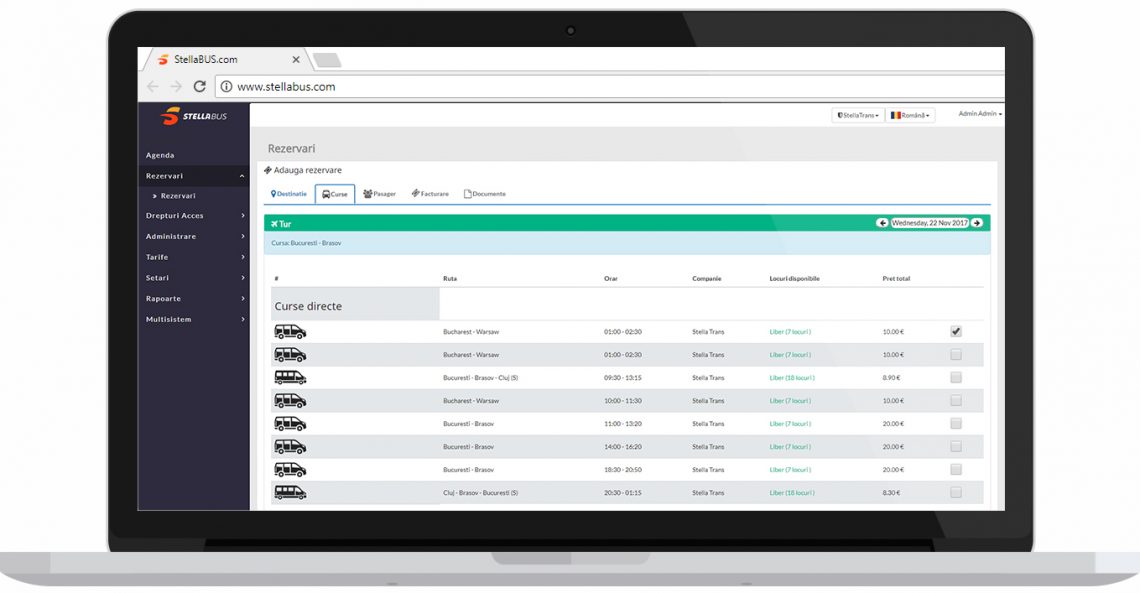The width and height of the screenshot is (1140, 593).
Task: Go to next date with right arrow
Action: [976, 223]
